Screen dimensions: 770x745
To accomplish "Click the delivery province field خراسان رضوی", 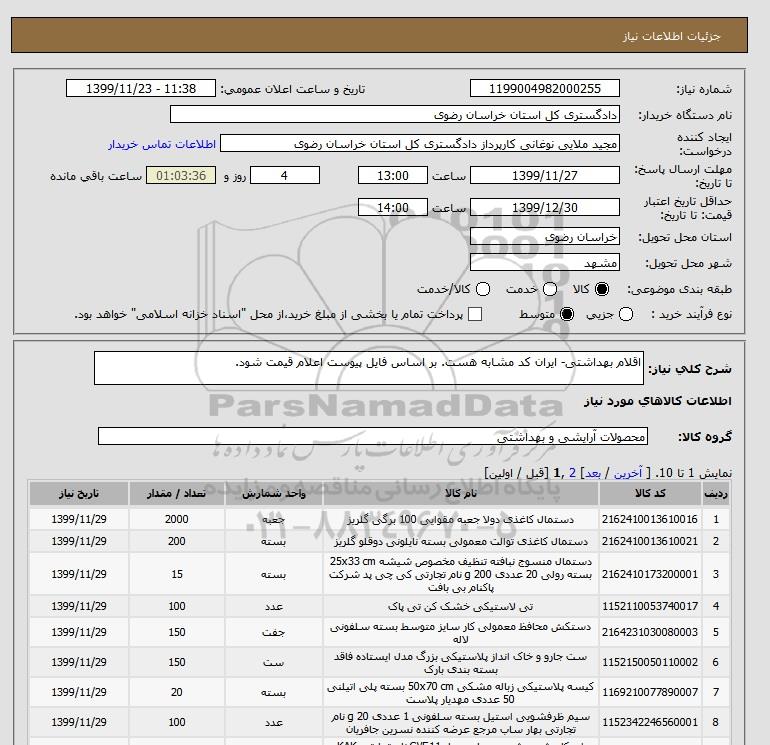I will [x=545, y=237].
